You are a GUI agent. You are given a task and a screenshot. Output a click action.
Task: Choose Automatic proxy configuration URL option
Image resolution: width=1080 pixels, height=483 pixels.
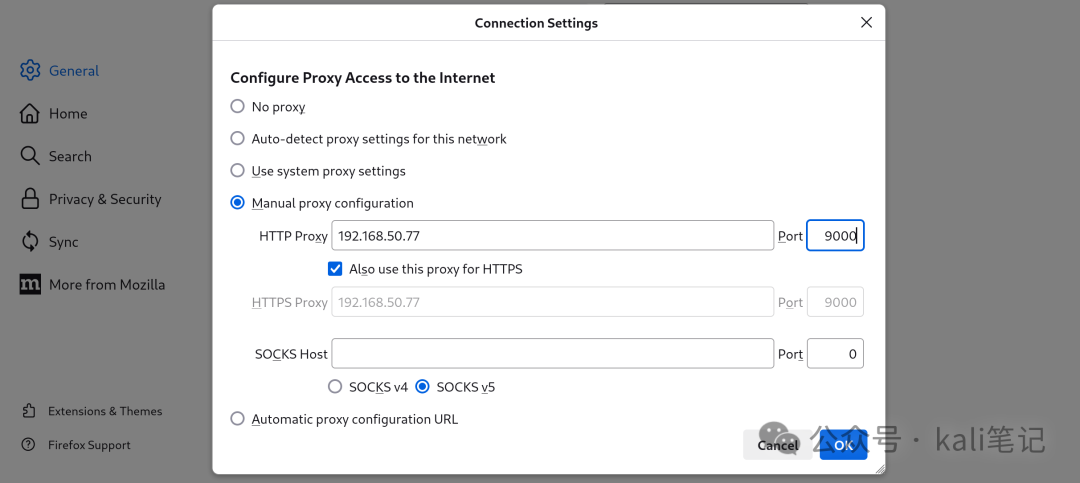coord(238,419)
